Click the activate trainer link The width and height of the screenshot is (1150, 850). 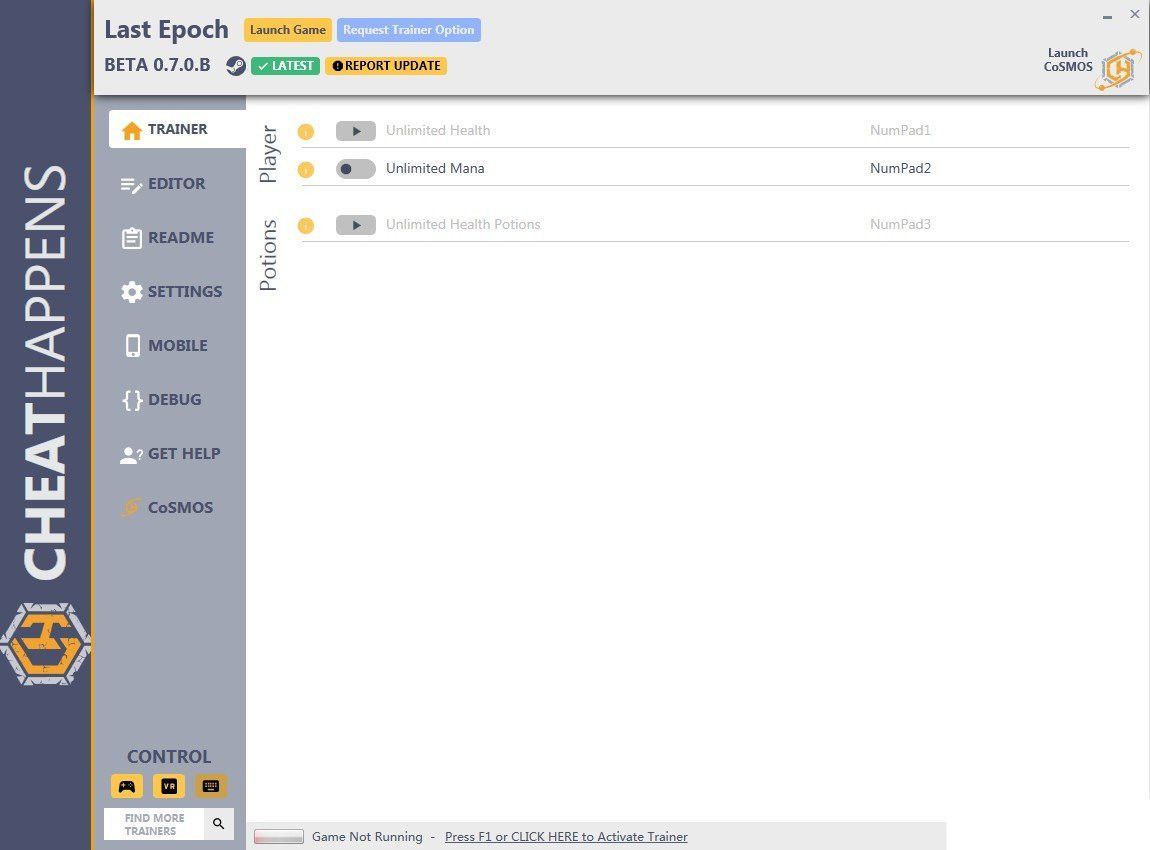[566, 837]
